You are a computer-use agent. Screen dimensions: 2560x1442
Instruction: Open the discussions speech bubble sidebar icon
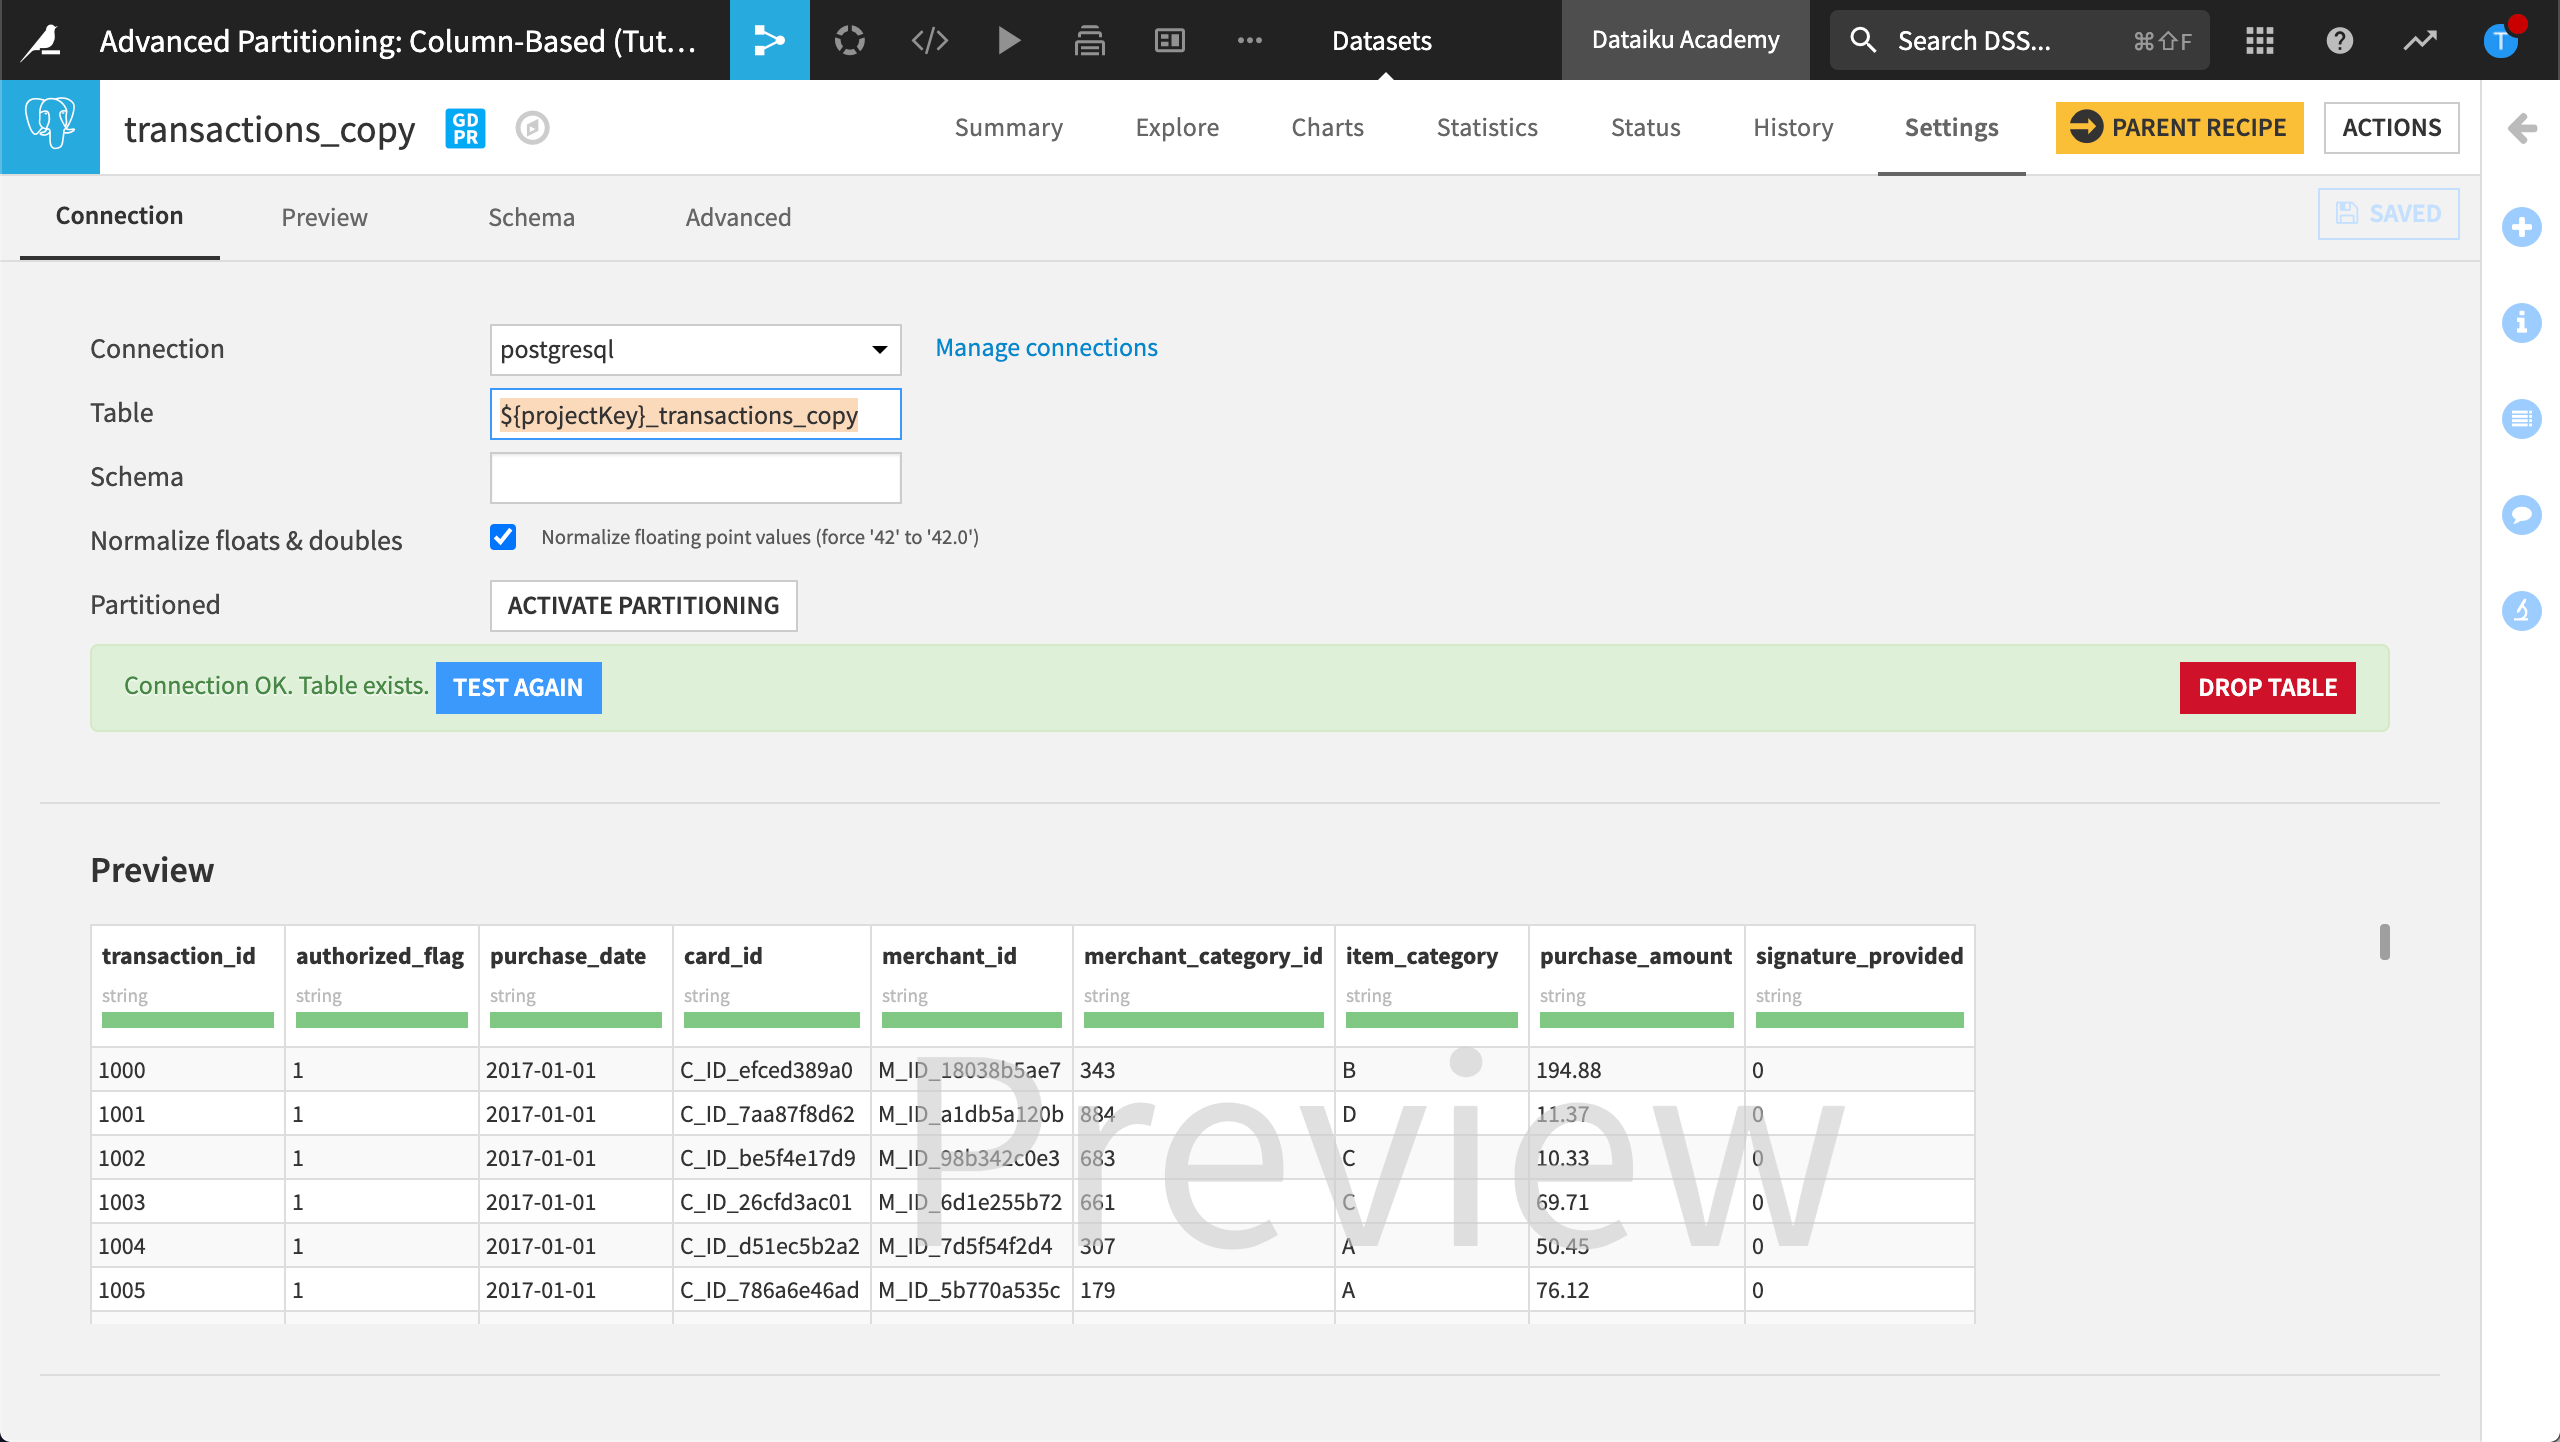(x=2522, y=515)
